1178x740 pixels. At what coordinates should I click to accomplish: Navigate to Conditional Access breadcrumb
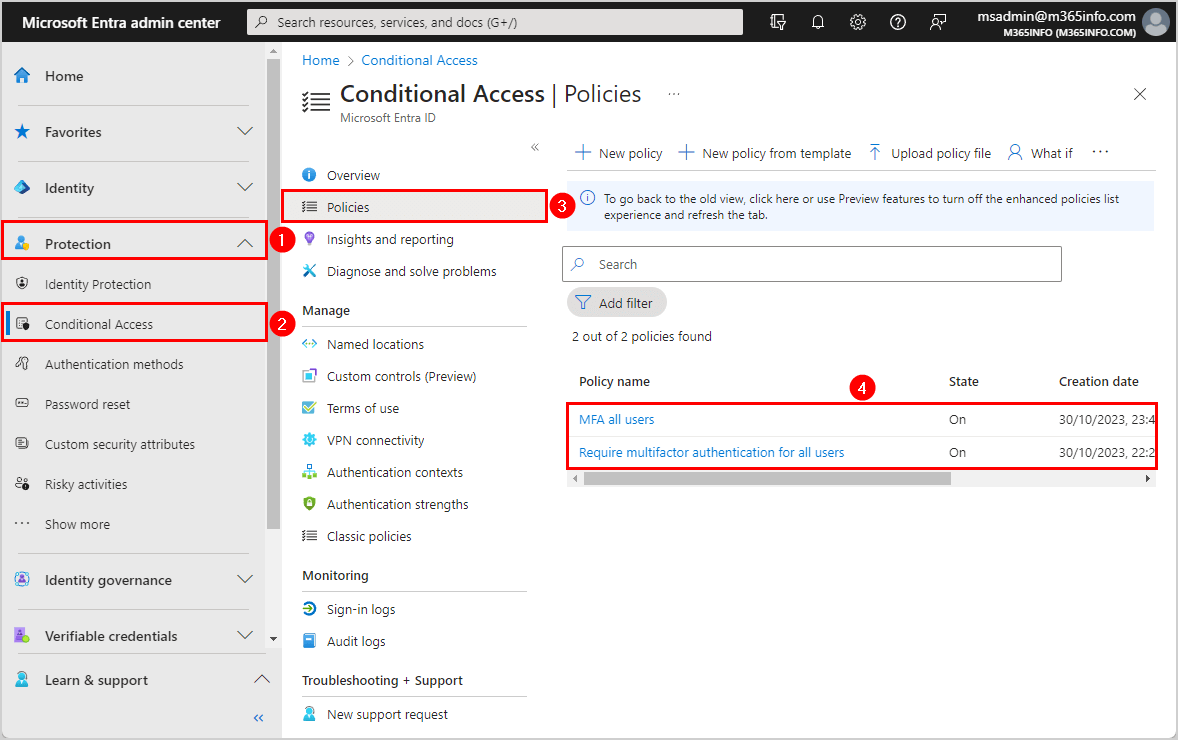pyautogui.click(x=419, y=60)
